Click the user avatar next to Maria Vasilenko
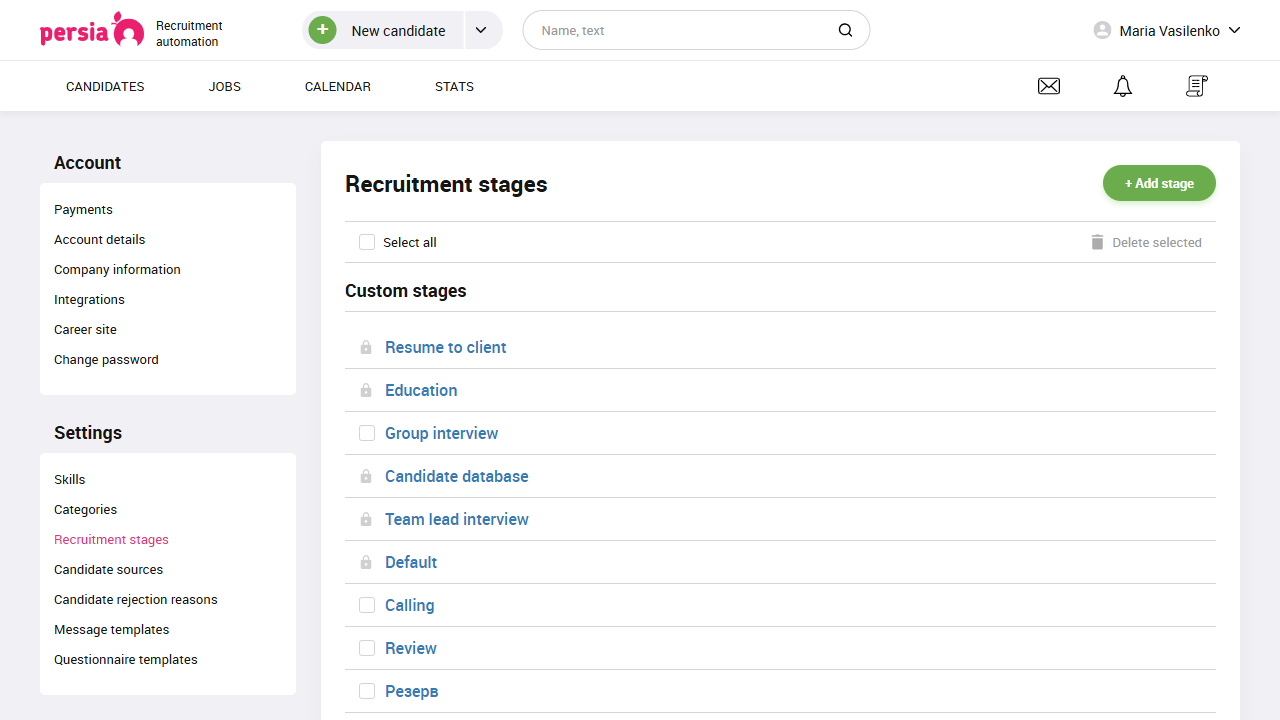 click(1100, 30)
